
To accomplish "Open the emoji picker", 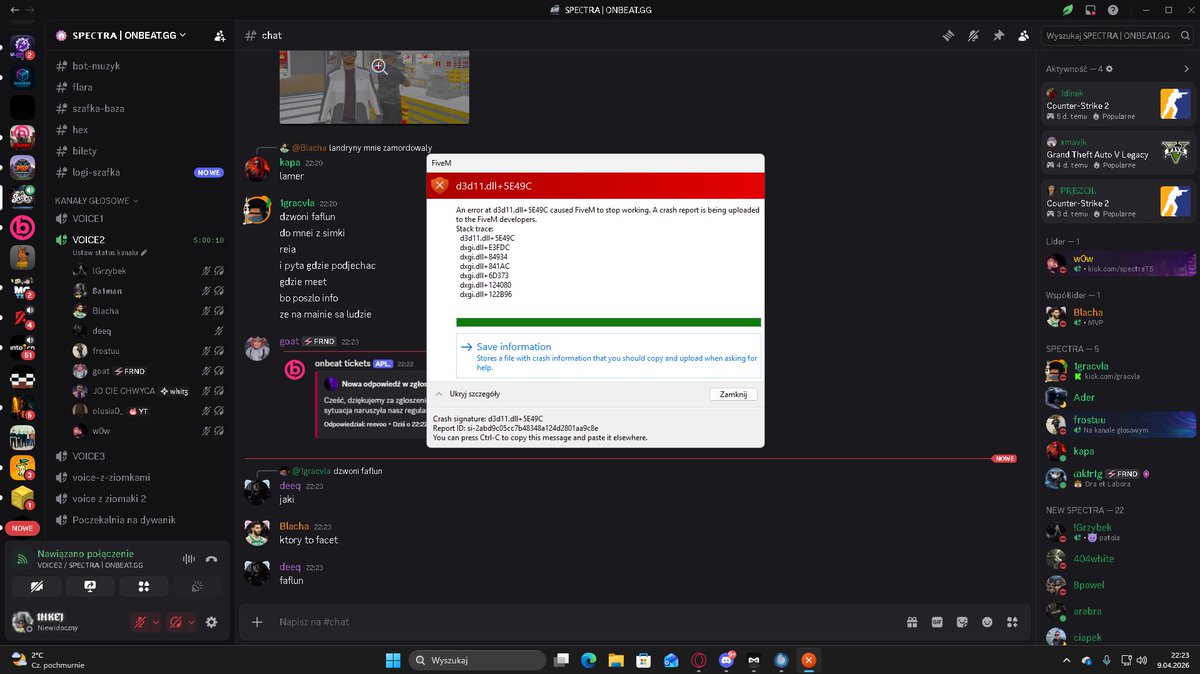I will (988, 622).
